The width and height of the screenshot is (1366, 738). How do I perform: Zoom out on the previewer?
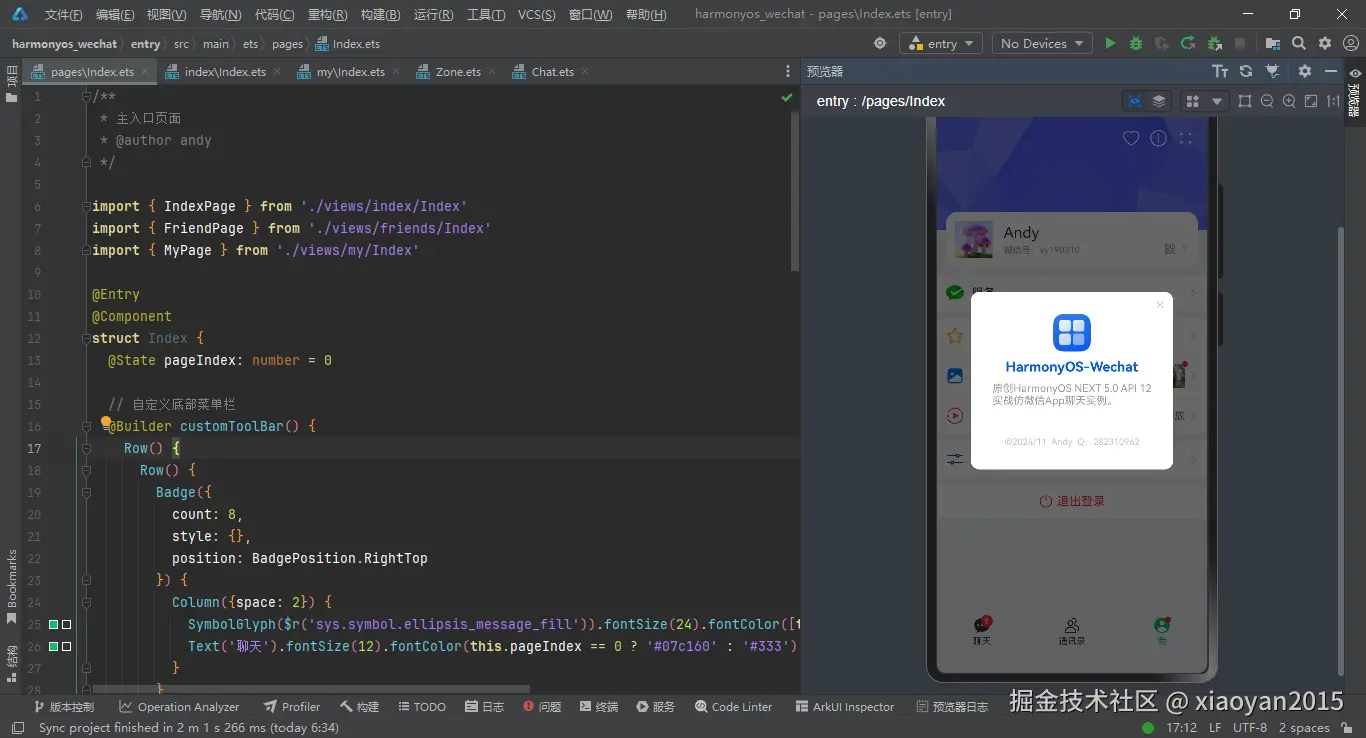coord(1267,101)
